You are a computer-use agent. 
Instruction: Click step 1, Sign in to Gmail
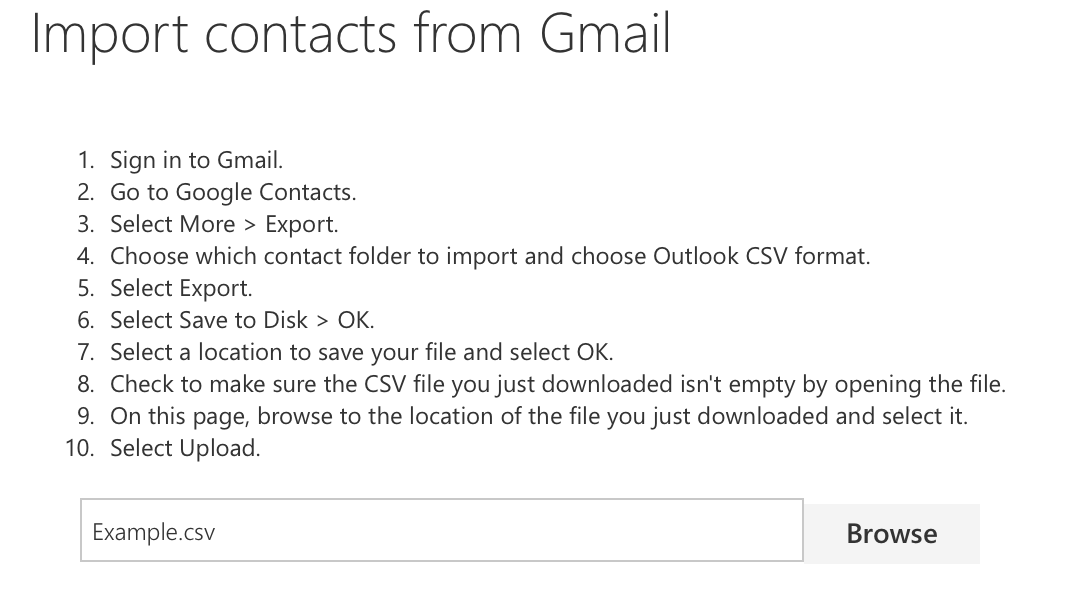point(196,160)
